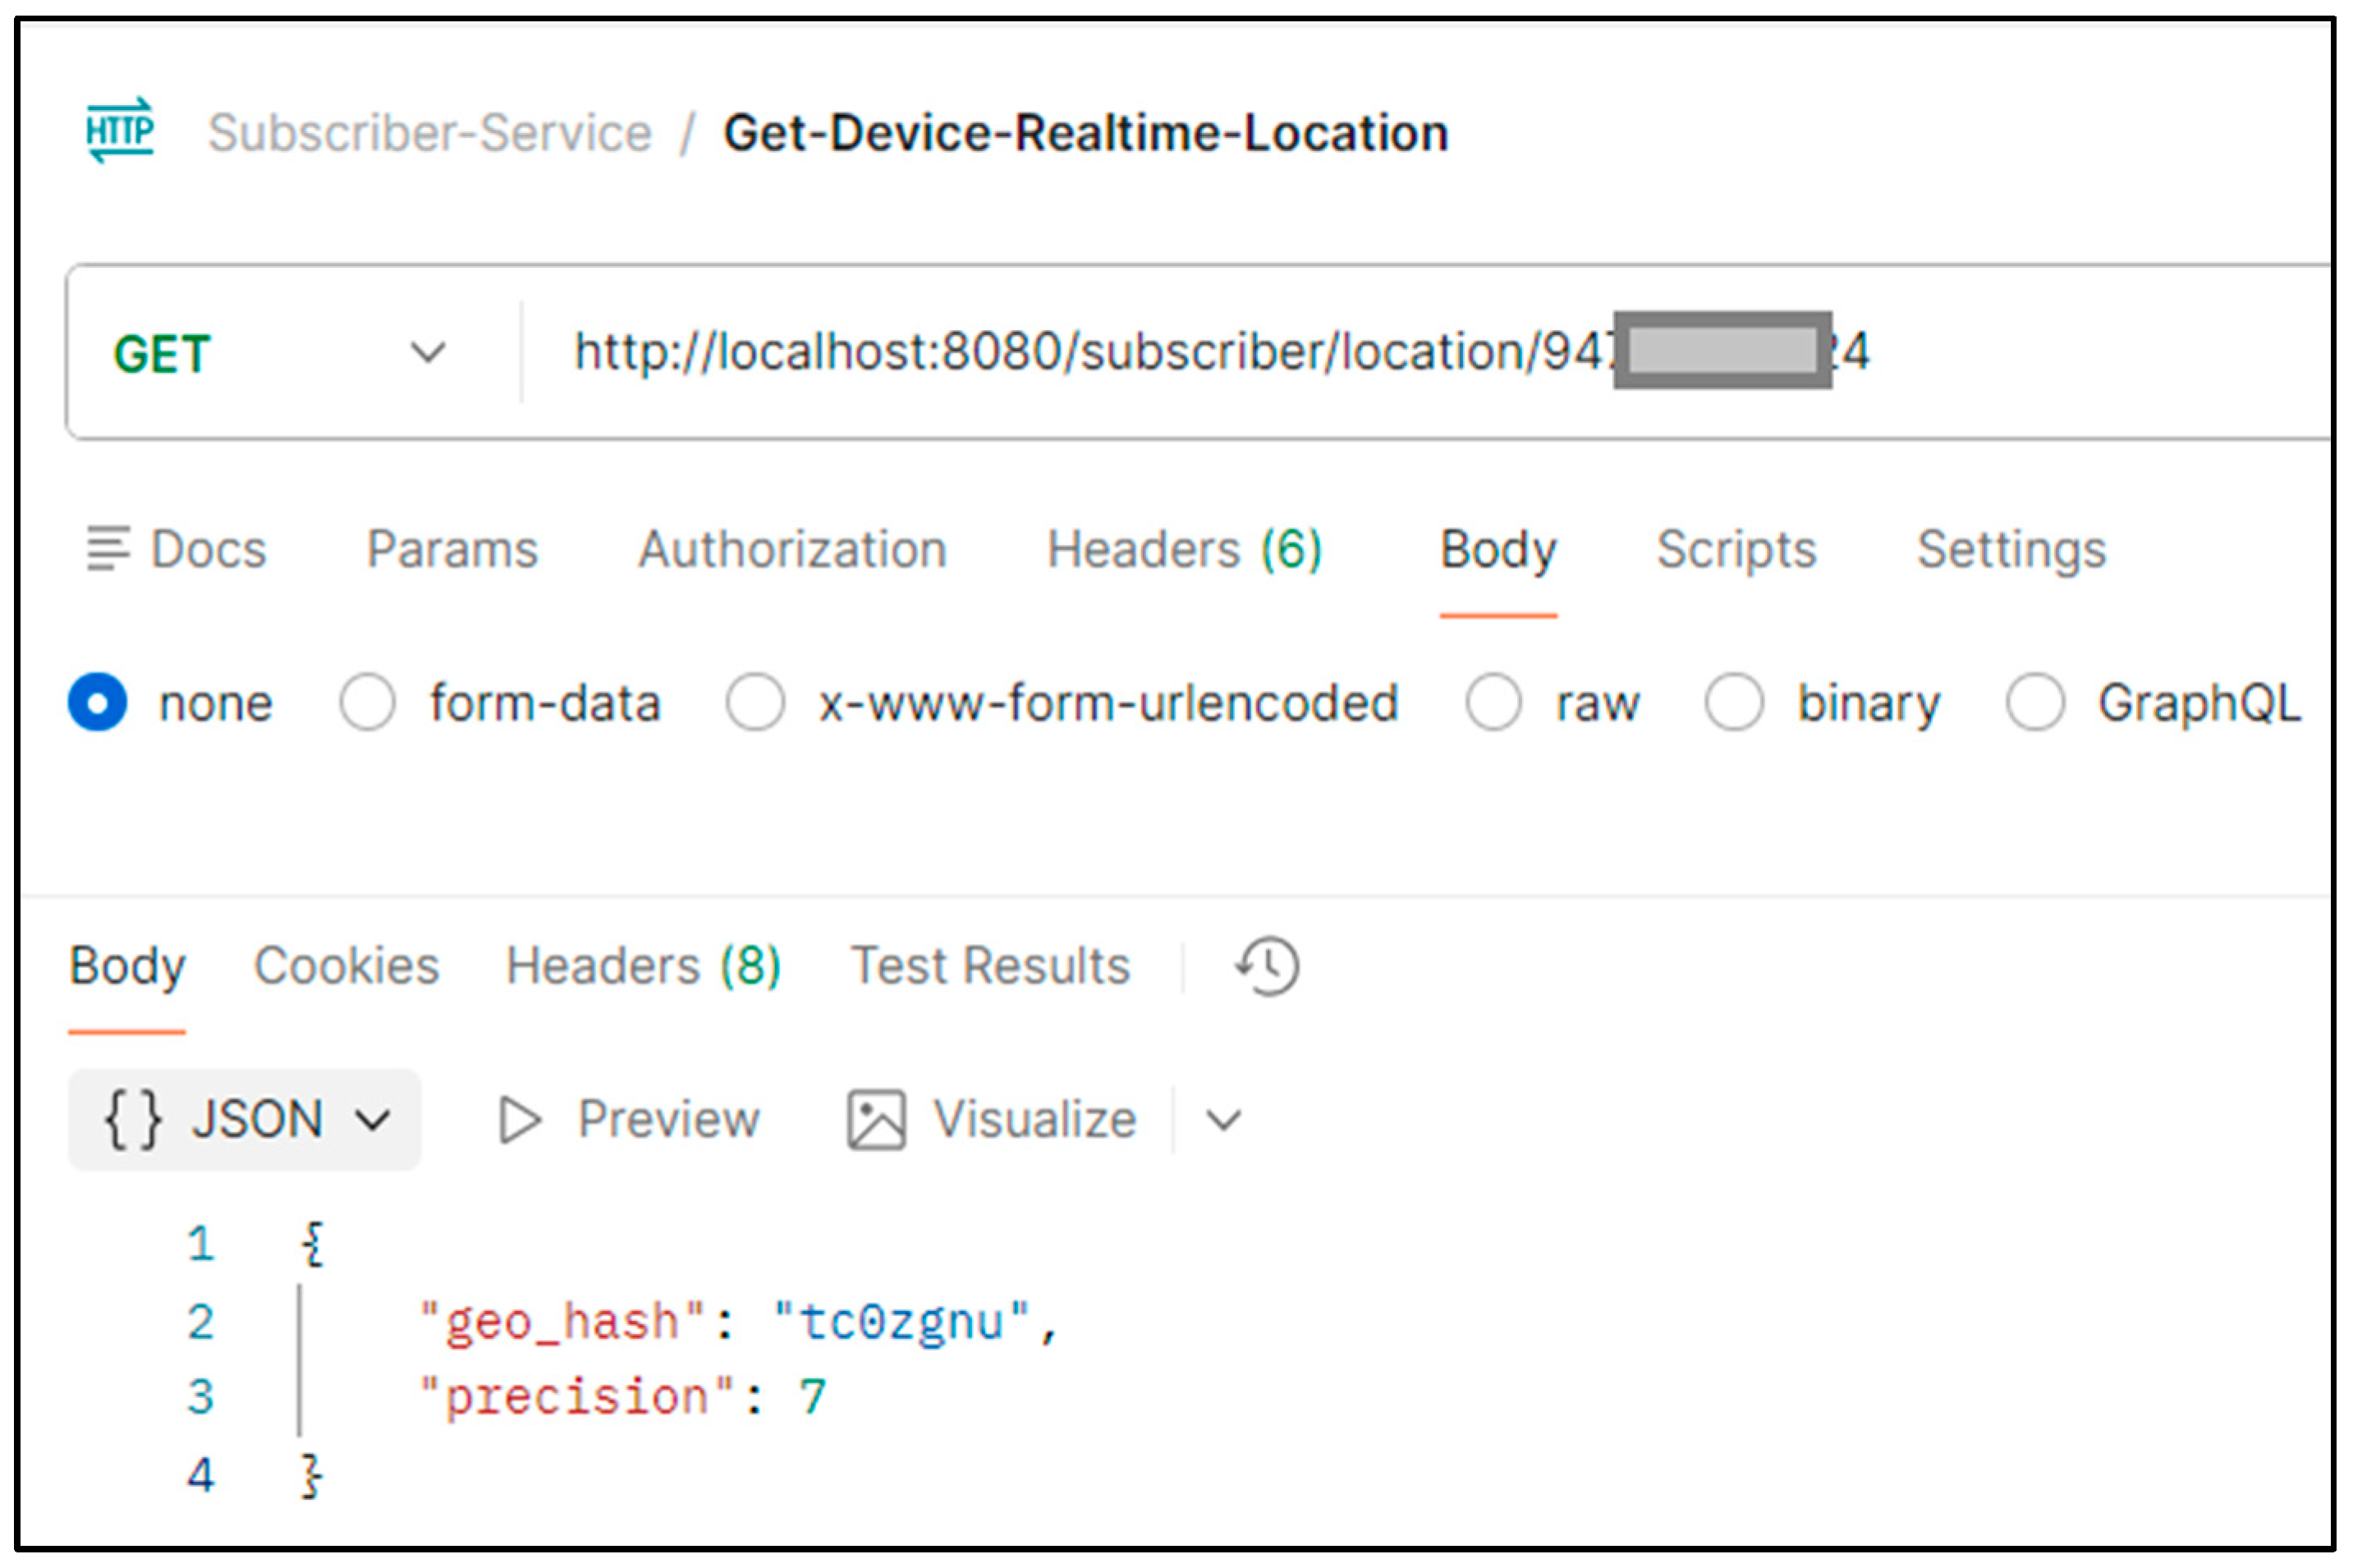
Task: Switch to the Authorization tab
Action: coord(792,549)
